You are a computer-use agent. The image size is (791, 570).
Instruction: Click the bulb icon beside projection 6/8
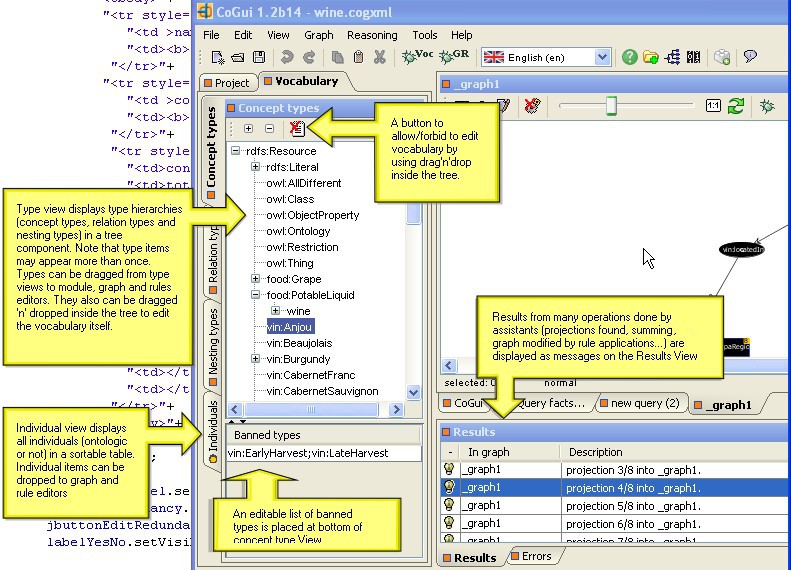pyautogui.click(x=449, y=523)
